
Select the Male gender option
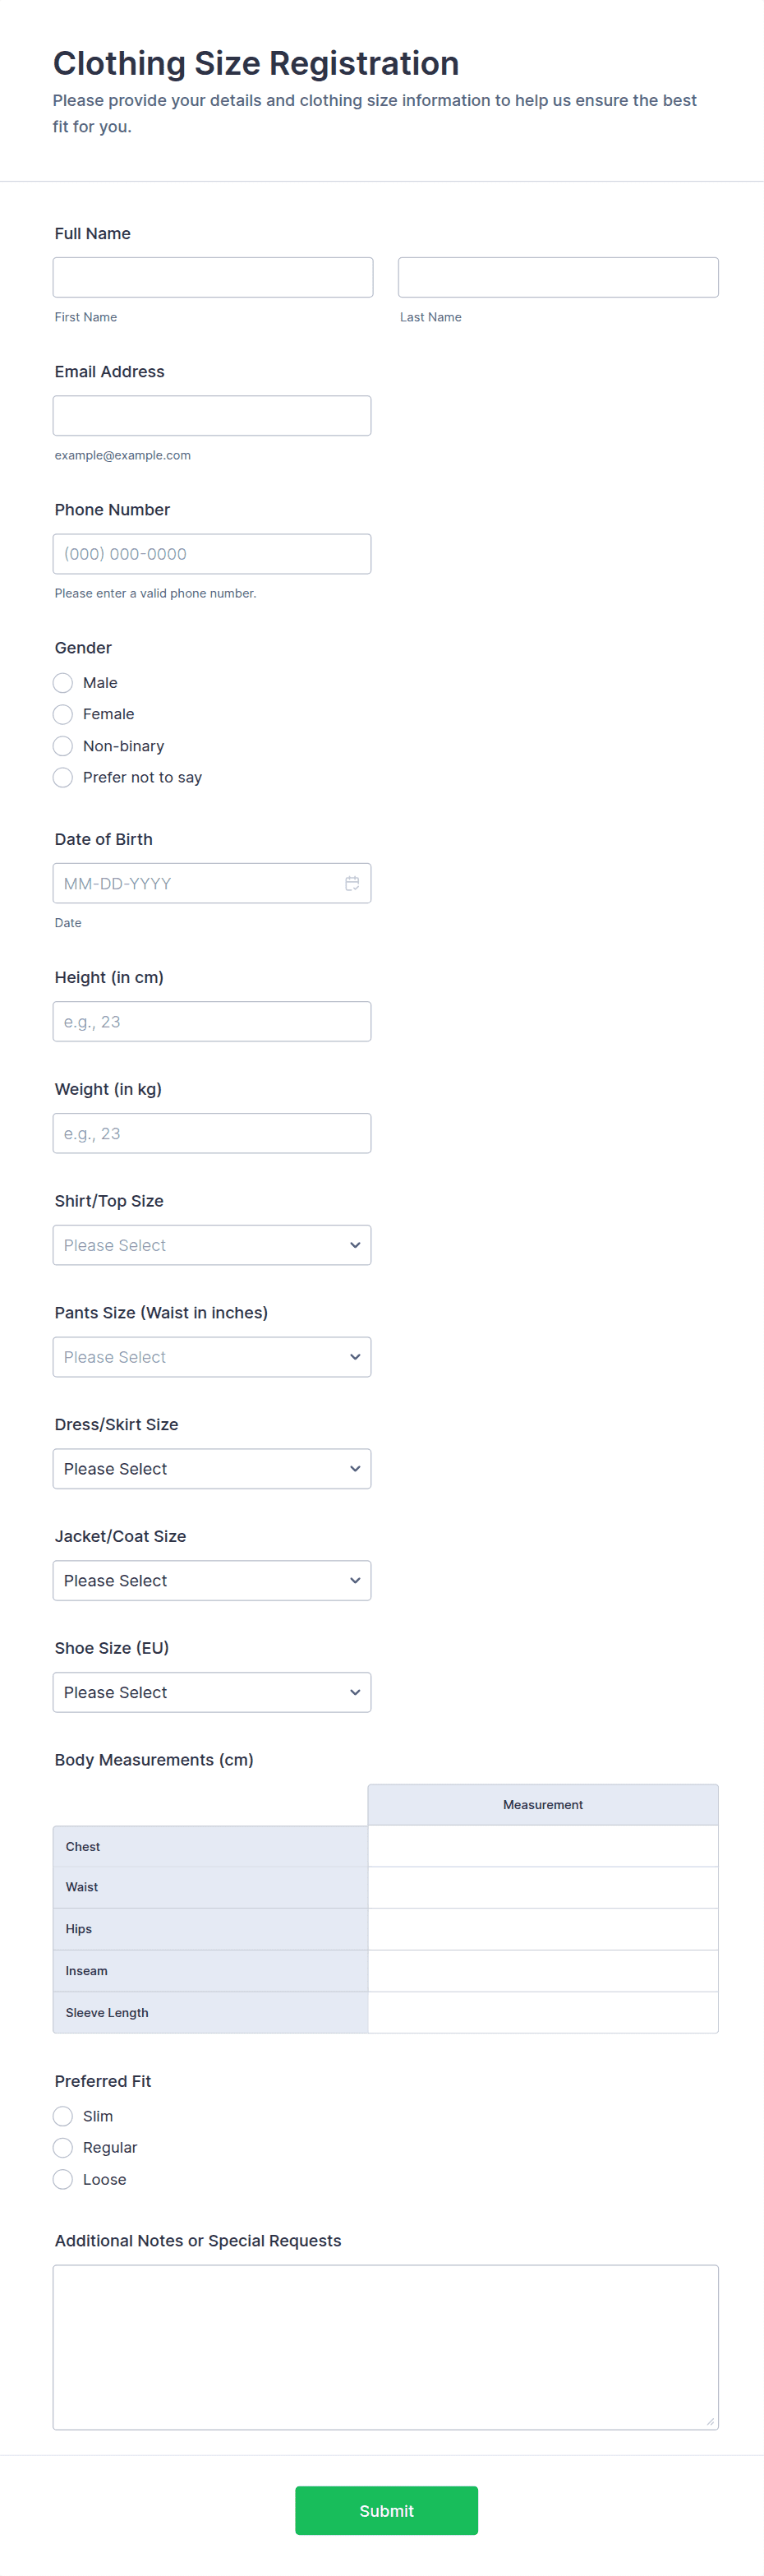click(x=63, y=683)
